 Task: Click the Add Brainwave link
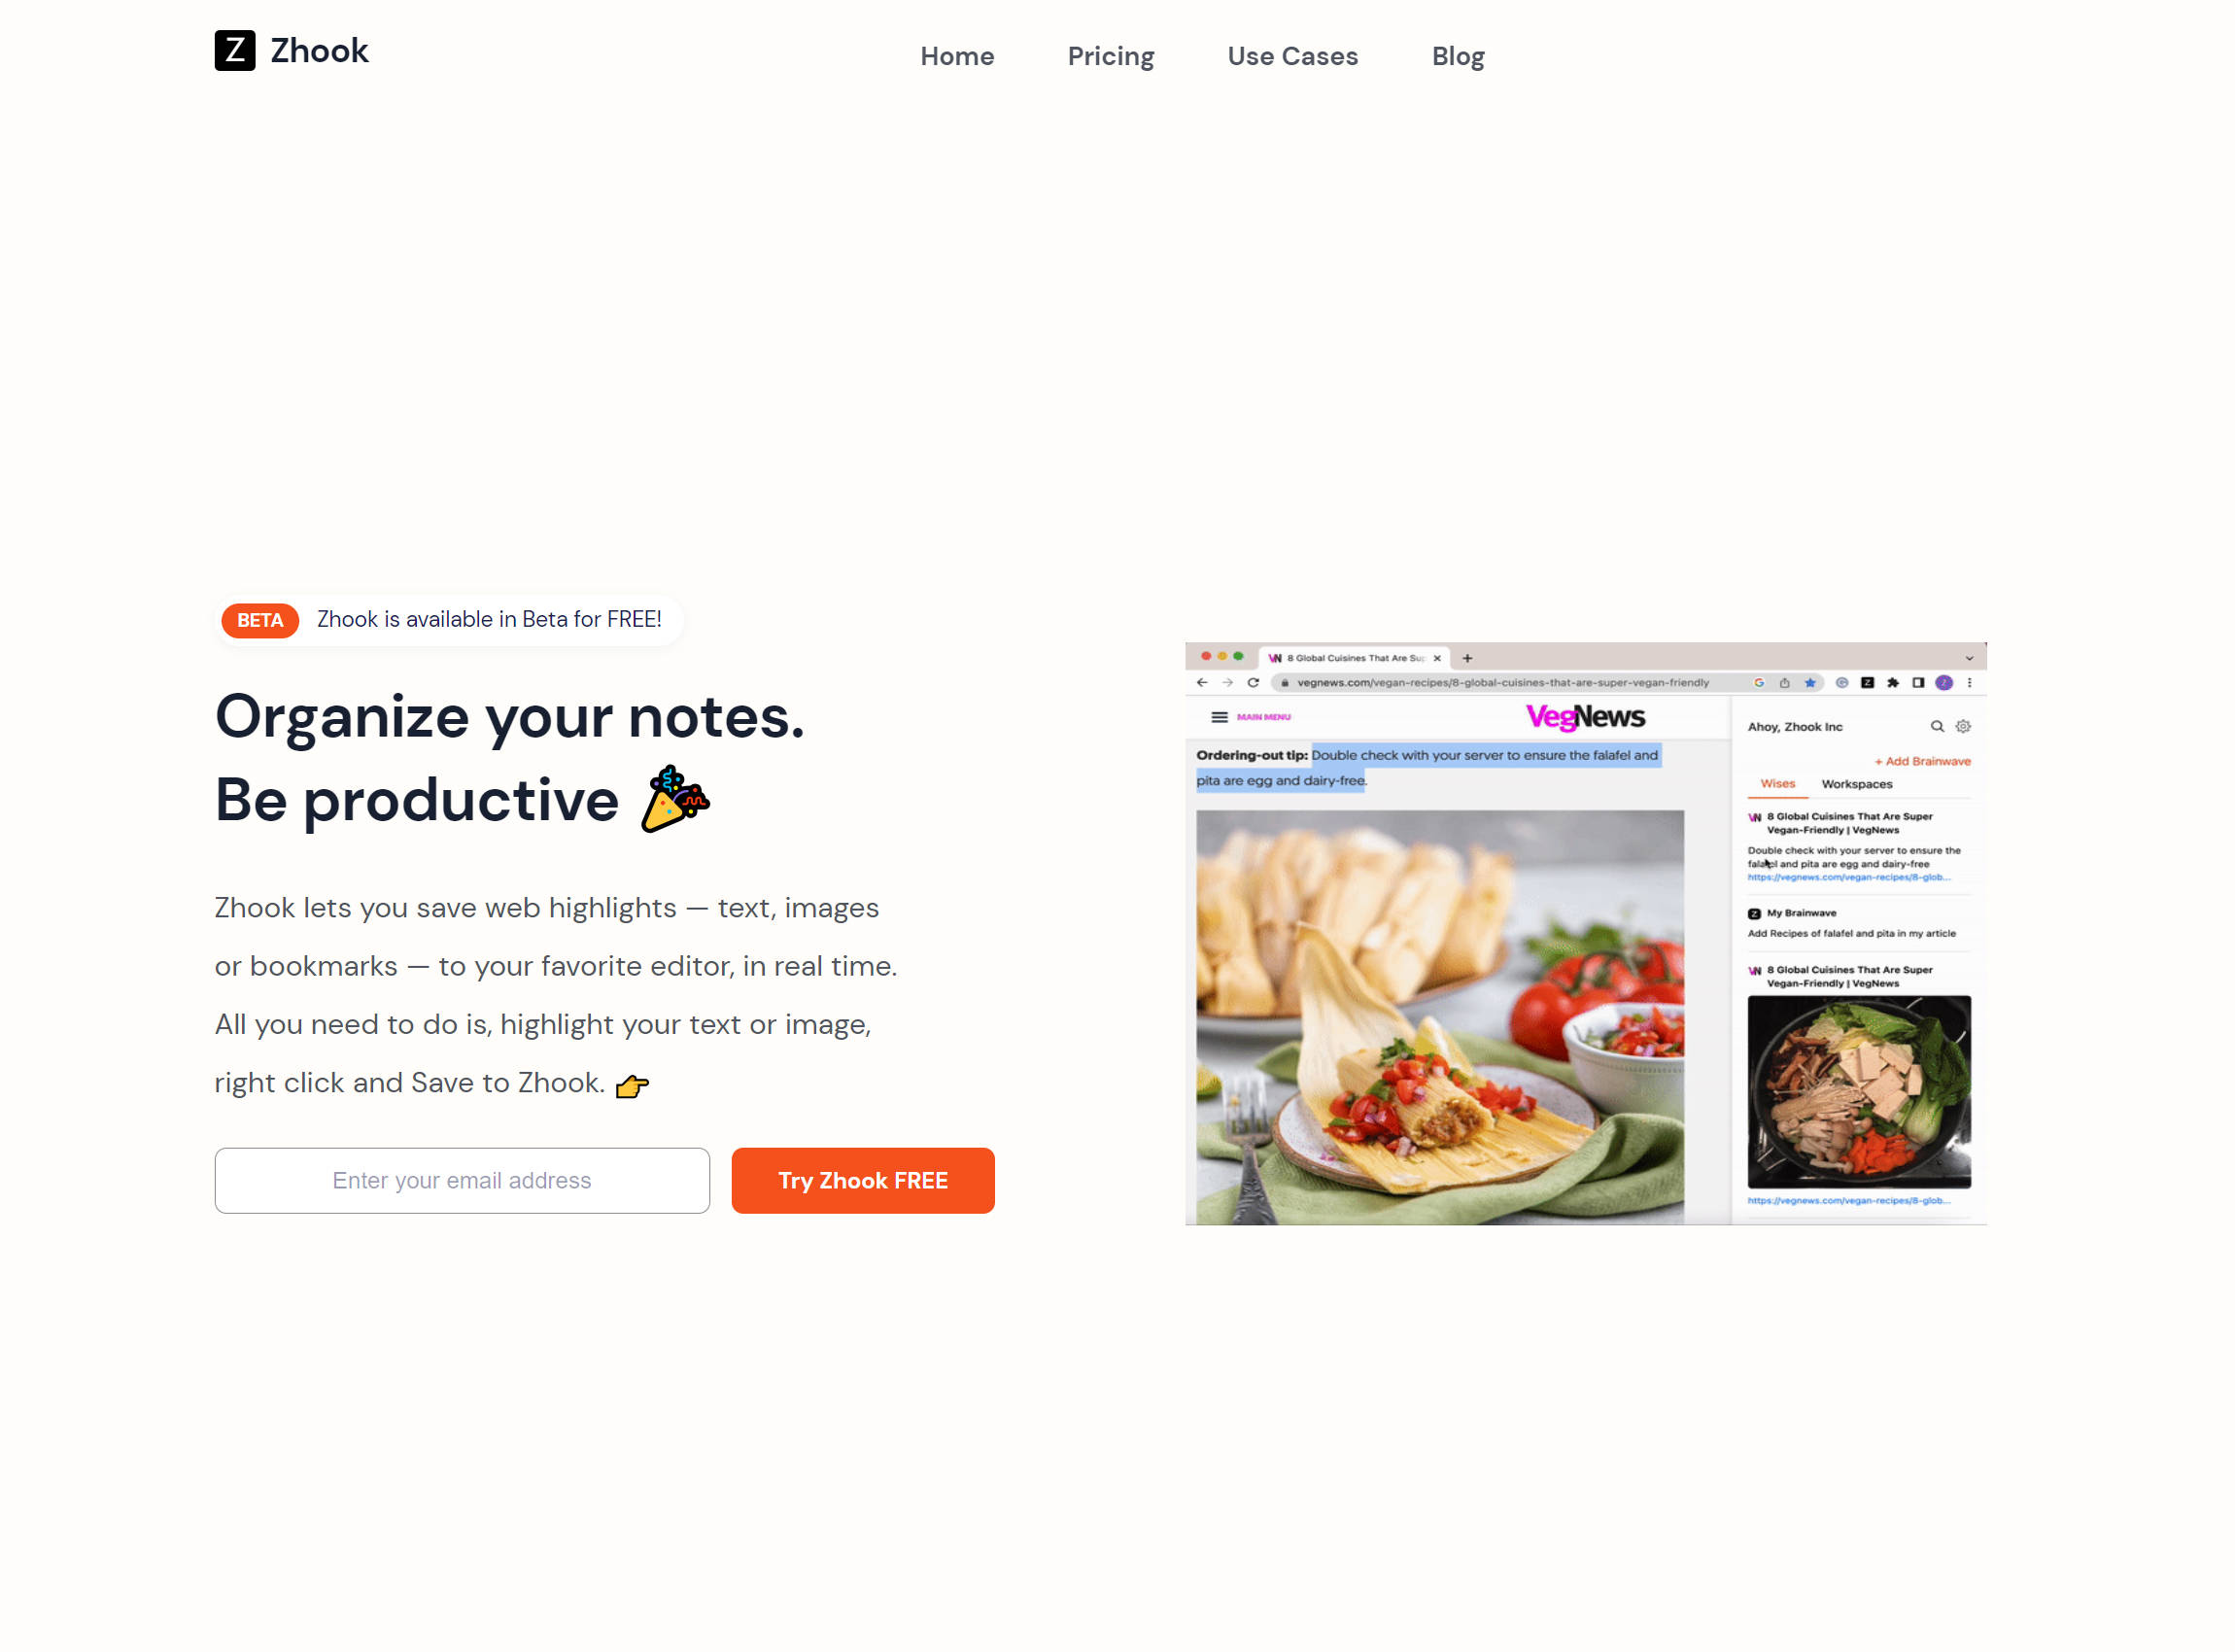(1922, 762)
